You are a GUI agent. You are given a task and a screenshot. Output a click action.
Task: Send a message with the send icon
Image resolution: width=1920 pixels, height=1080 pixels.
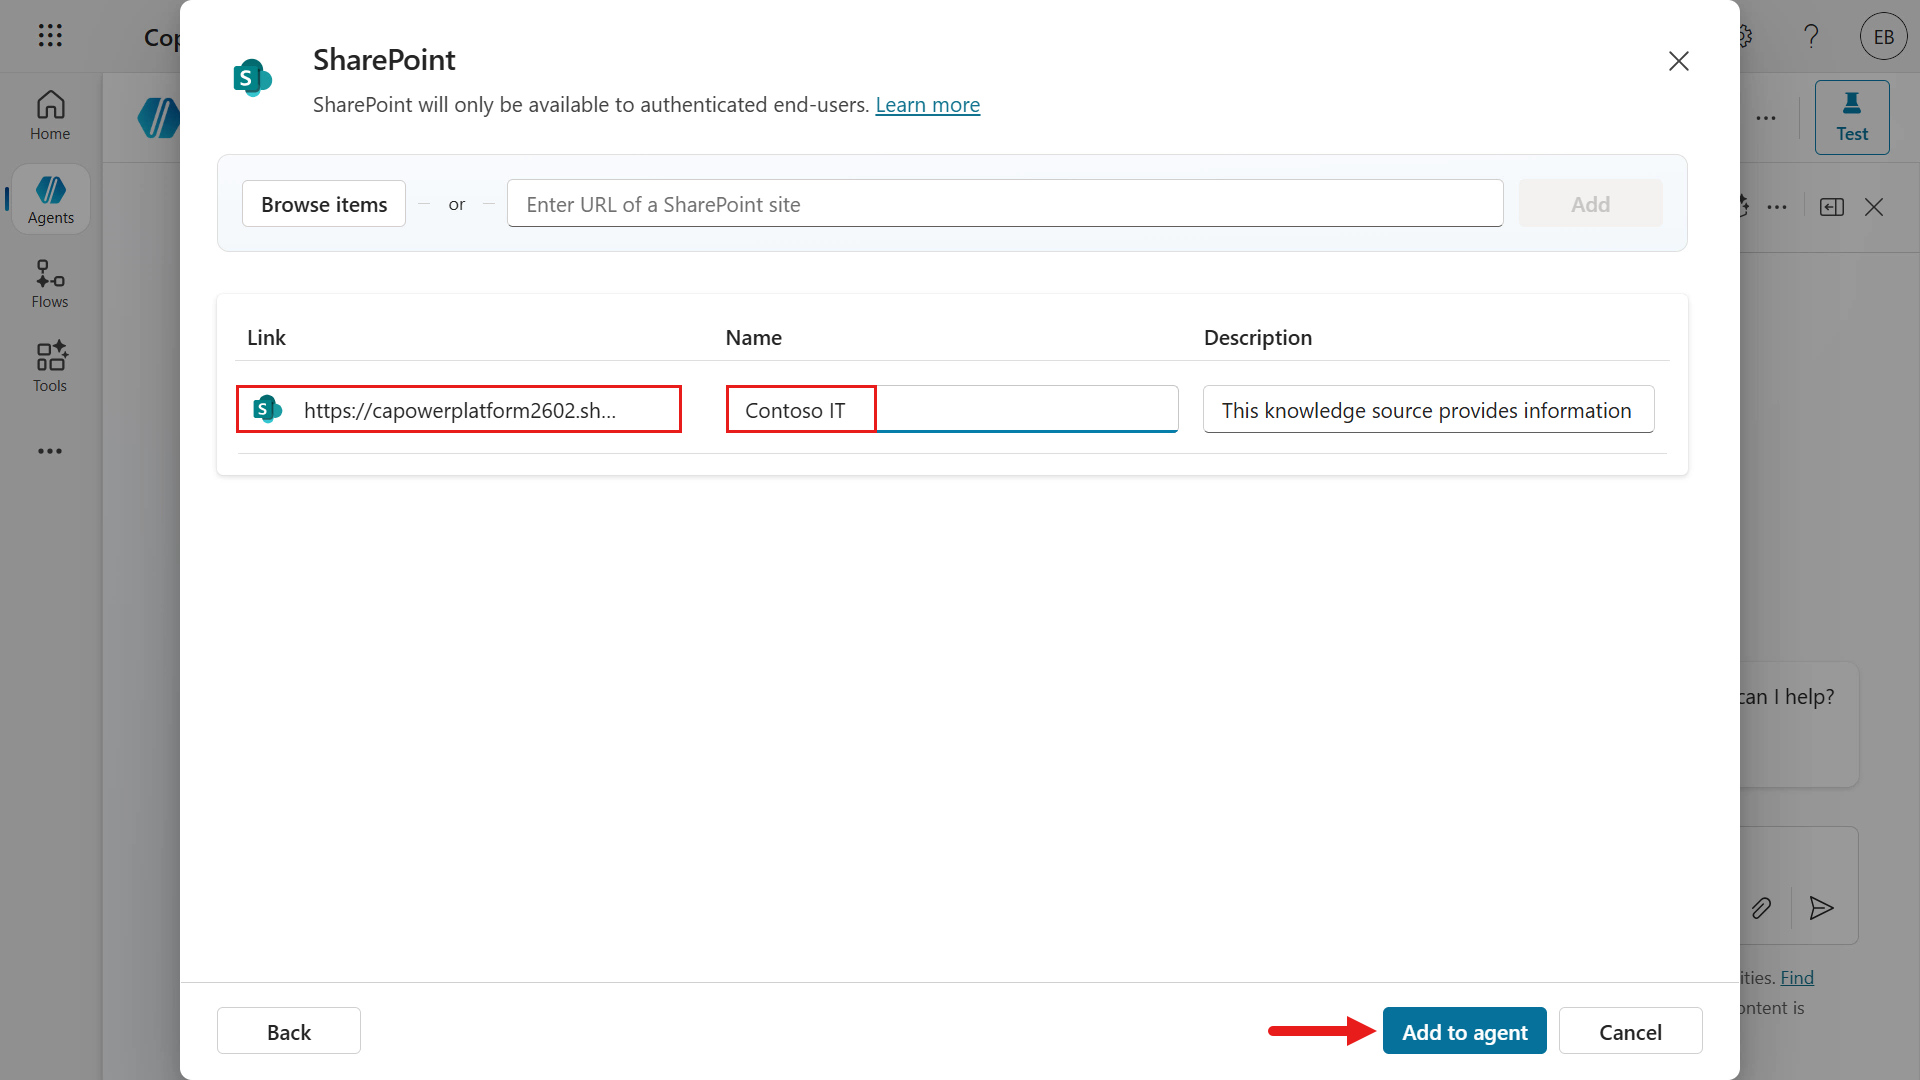coord(1821,908)
